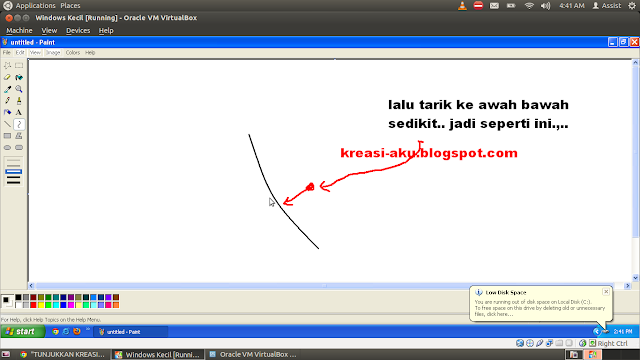640x360 pixels.
Task: Open VirtualBox Devices menu
Action: point(78,31)
